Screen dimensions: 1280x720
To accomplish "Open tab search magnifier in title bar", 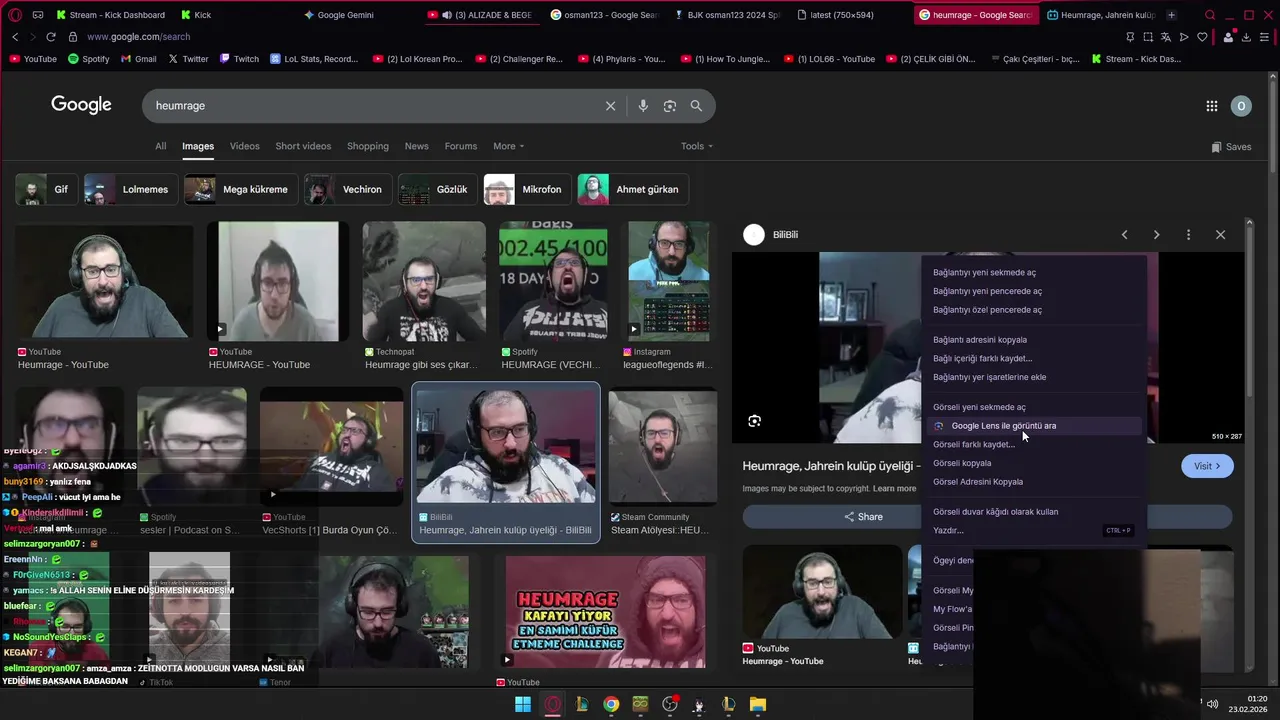I will pyautogui.click(x=1210, y=15).
